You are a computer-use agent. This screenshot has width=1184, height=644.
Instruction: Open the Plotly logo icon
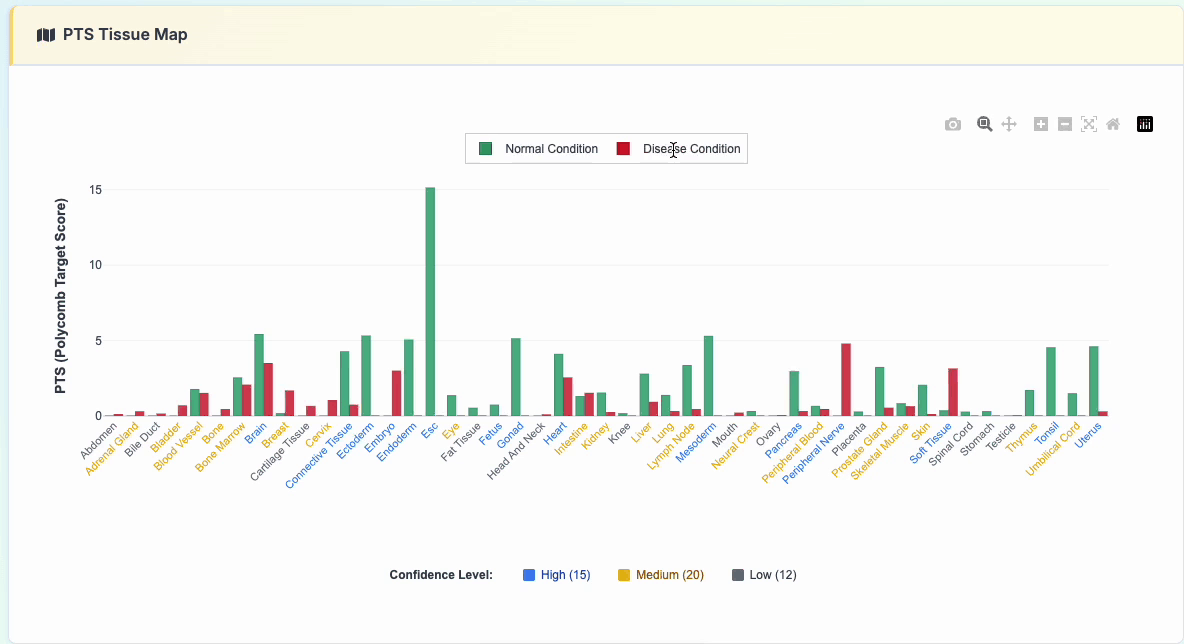click(1145, 124)
